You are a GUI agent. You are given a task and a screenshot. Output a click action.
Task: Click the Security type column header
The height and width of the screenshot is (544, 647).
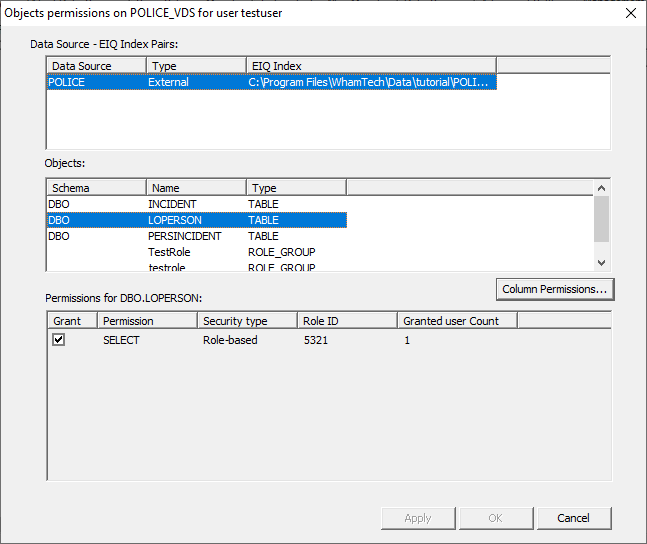pos(246,321)
